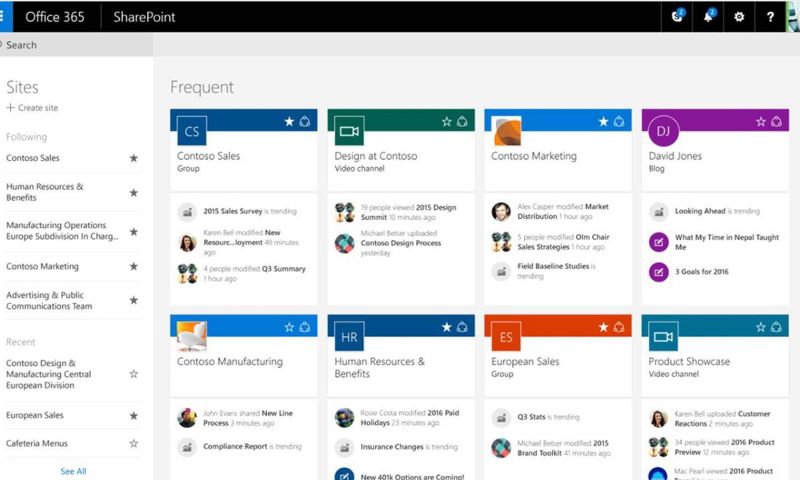
Task: Follow Cafeteria Menus site via star
Action: [134, 443]
